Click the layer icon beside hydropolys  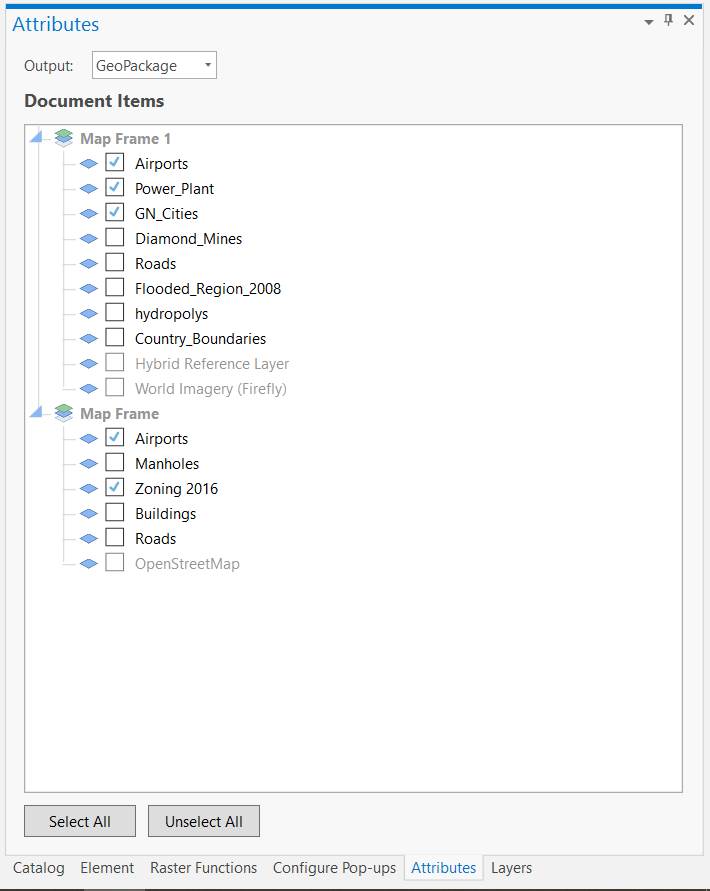[x=89, y=314]
